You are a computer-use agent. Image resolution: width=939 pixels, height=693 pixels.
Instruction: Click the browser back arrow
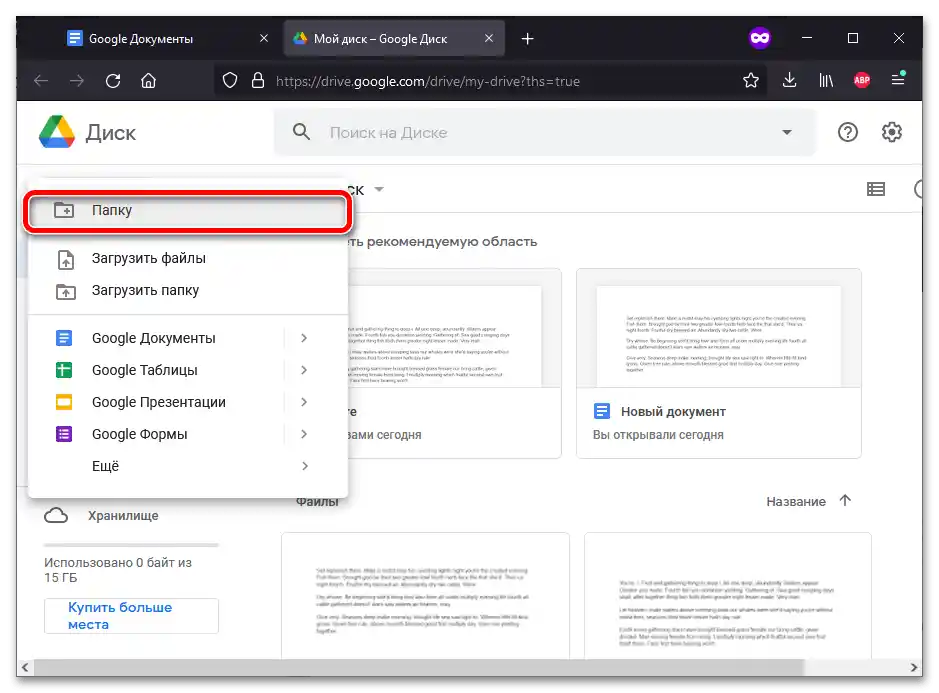pos(41,80)
